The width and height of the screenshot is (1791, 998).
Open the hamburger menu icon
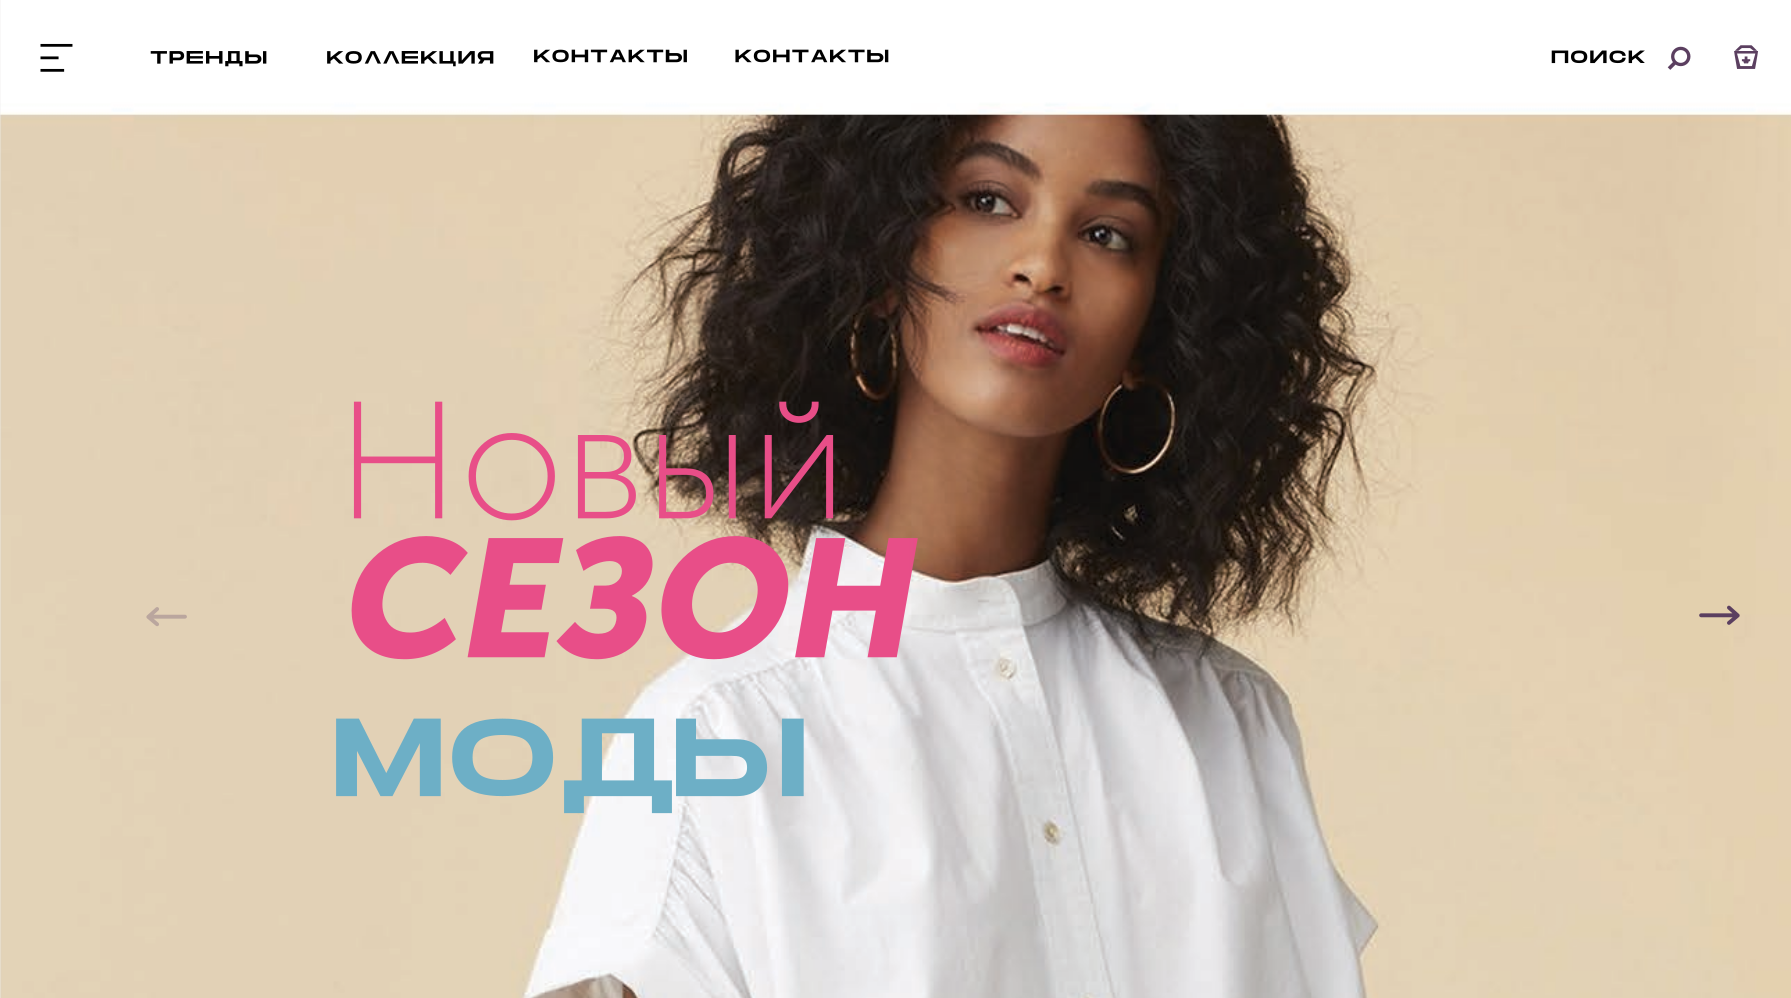coord(56,57)
